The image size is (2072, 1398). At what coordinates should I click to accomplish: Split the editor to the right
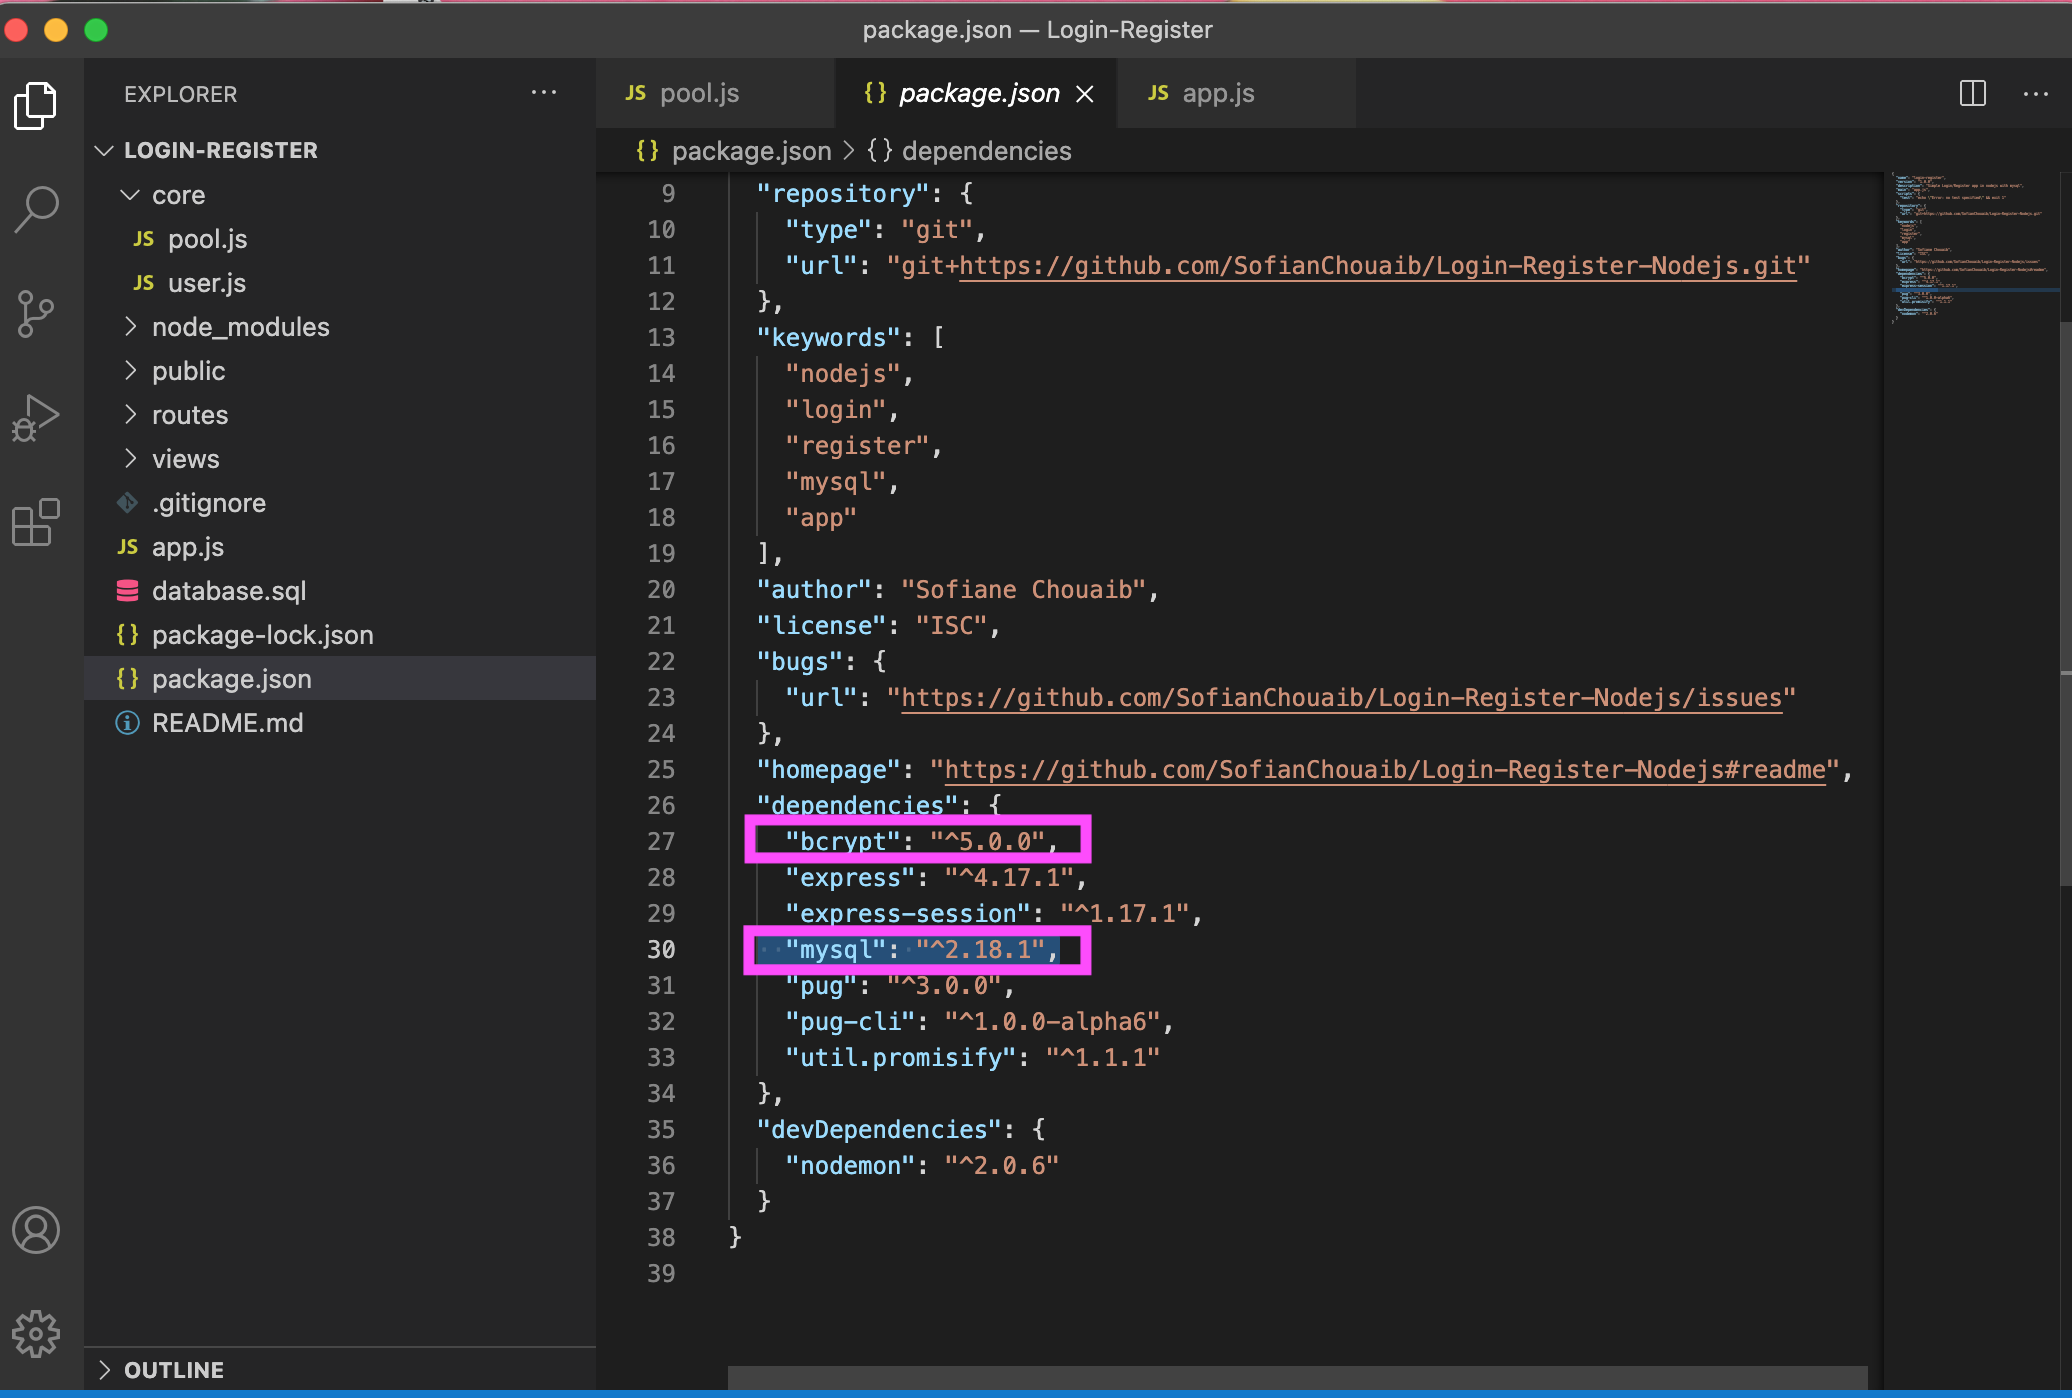[x=1972, y=94]
